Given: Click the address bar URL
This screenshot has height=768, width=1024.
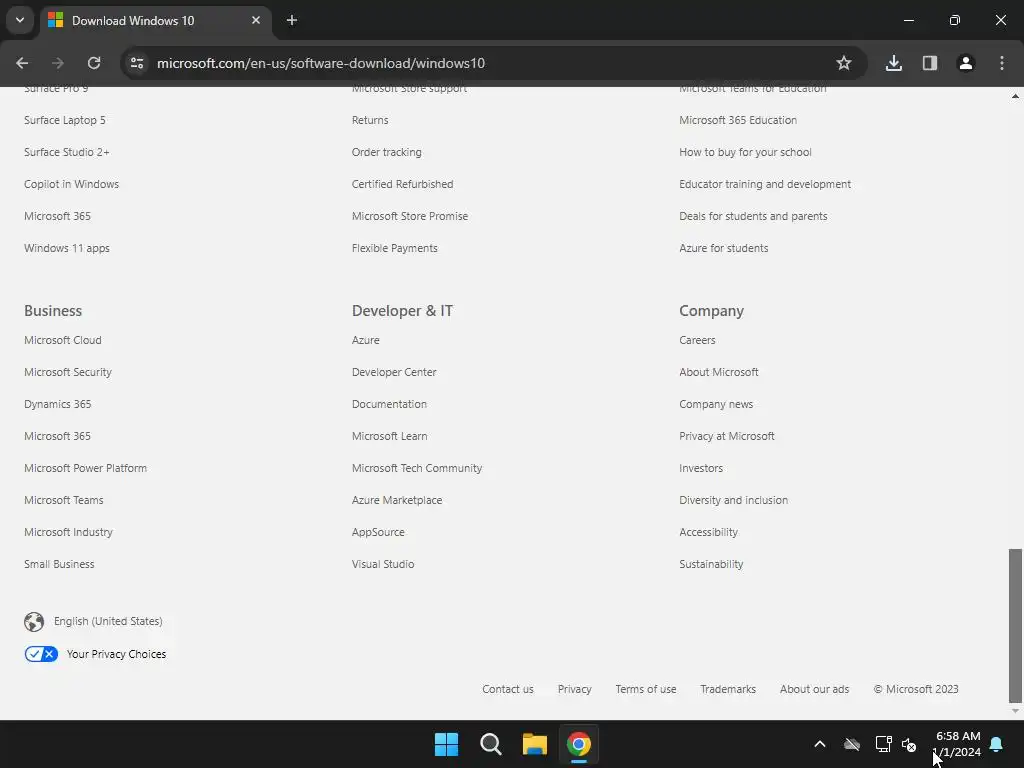Looking at the screenshot, I should tap(321, 63).
